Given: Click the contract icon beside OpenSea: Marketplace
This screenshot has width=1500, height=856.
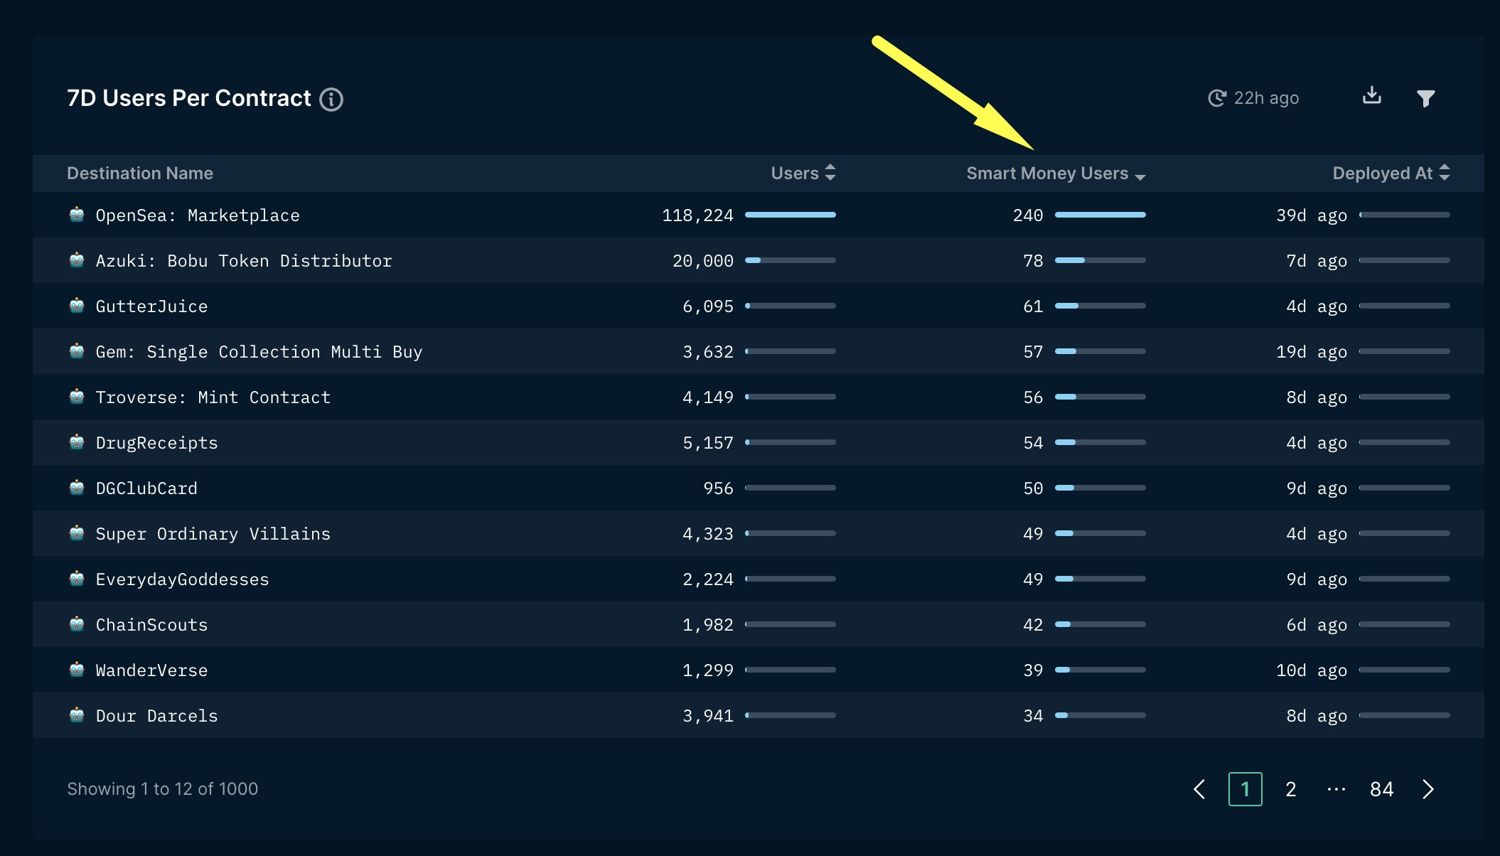Looking at the screenshot, I should pos(77,214).
